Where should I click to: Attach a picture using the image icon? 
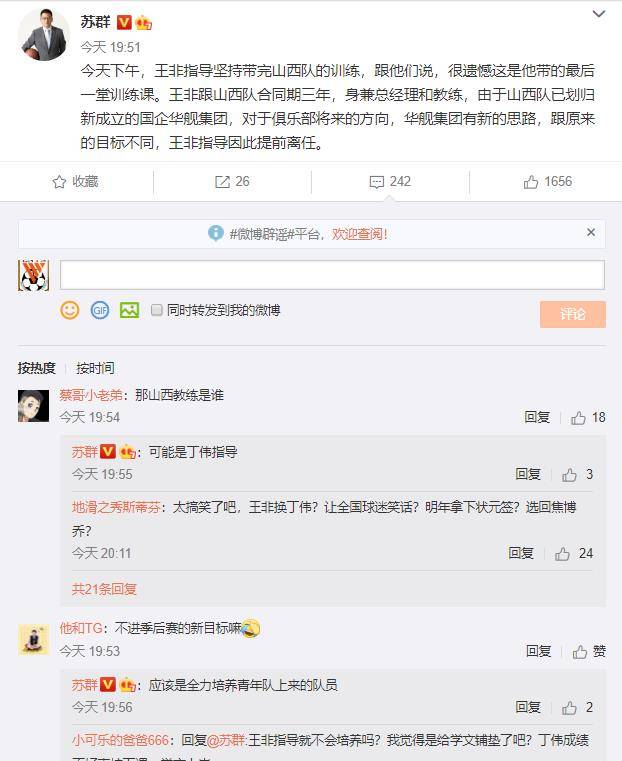[x=130, y=310]
